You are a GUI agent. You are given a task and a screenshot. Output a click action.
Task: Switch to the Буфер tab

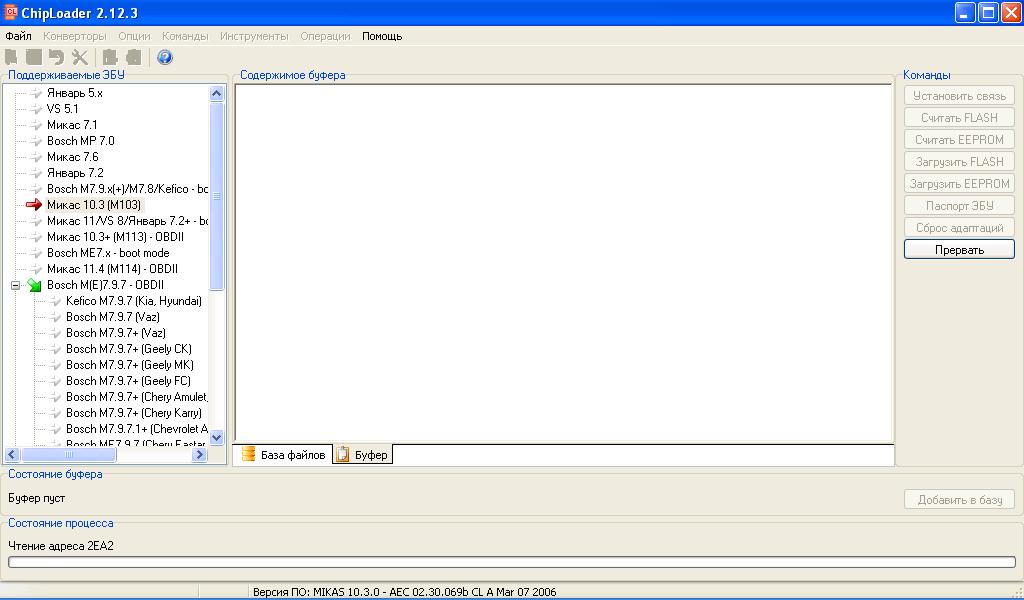pyautogui.click(x=363, y=454)
